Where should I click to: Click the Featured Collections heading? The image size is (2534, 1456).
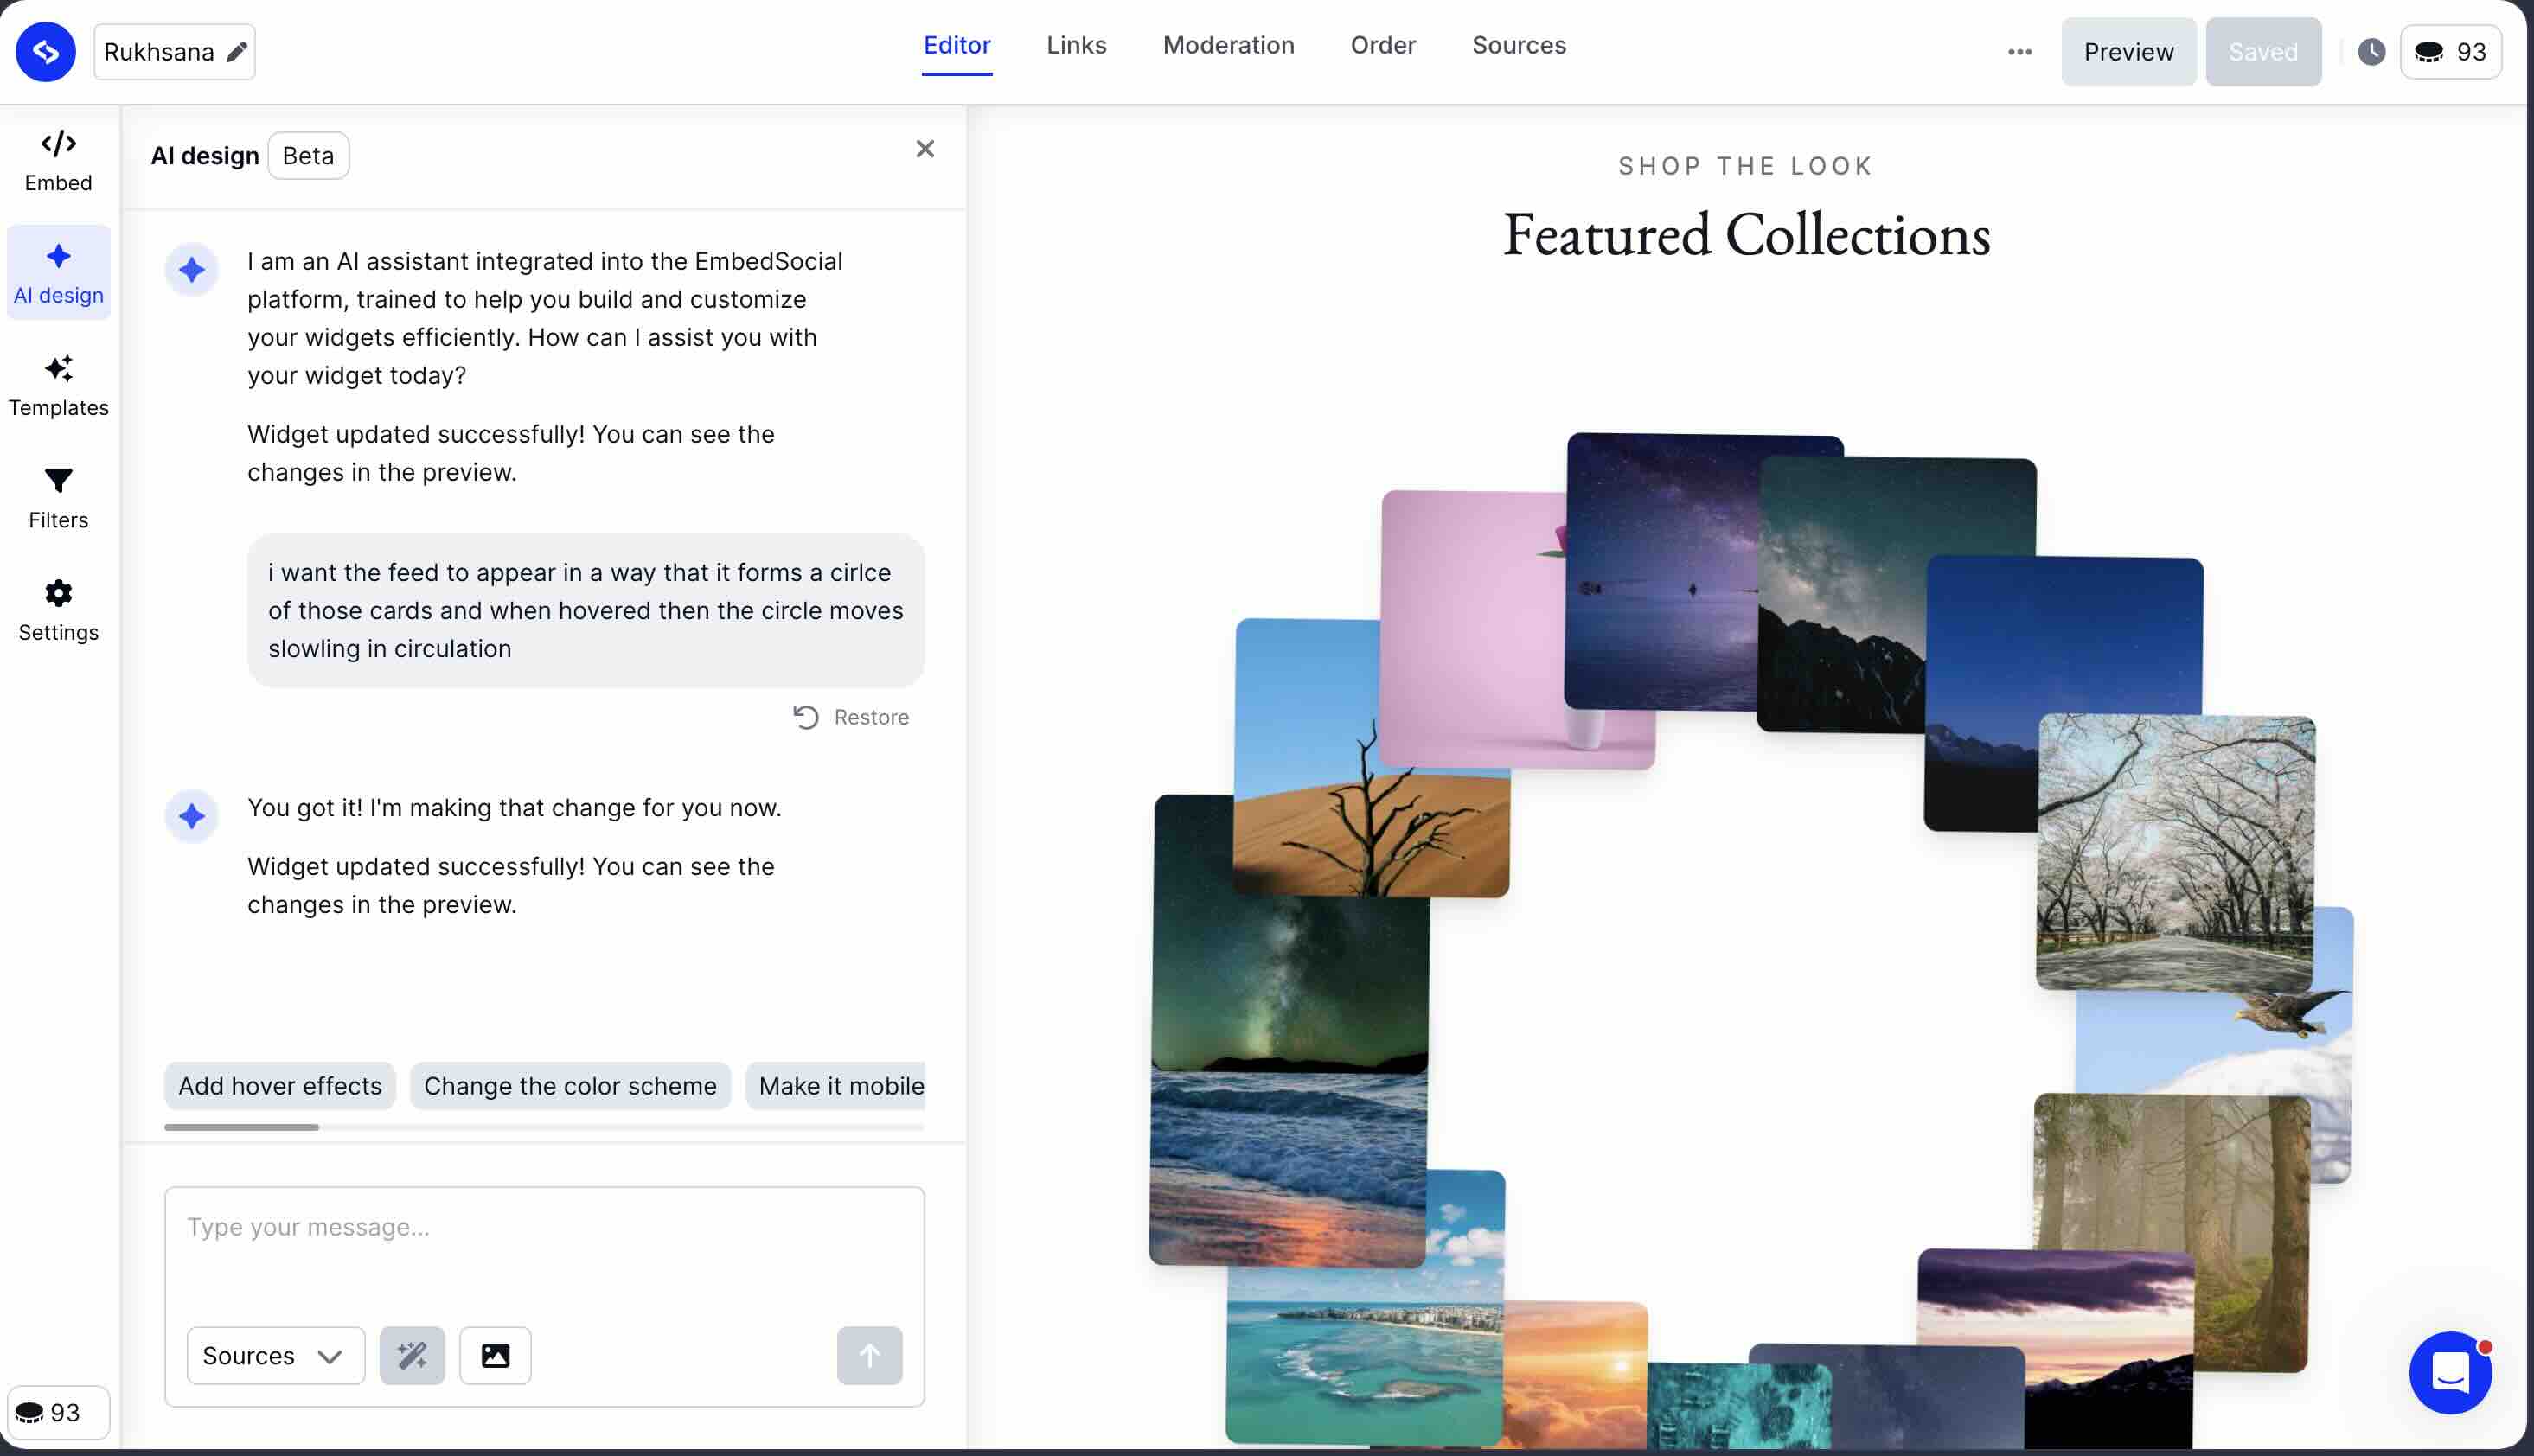(1746, 236)
